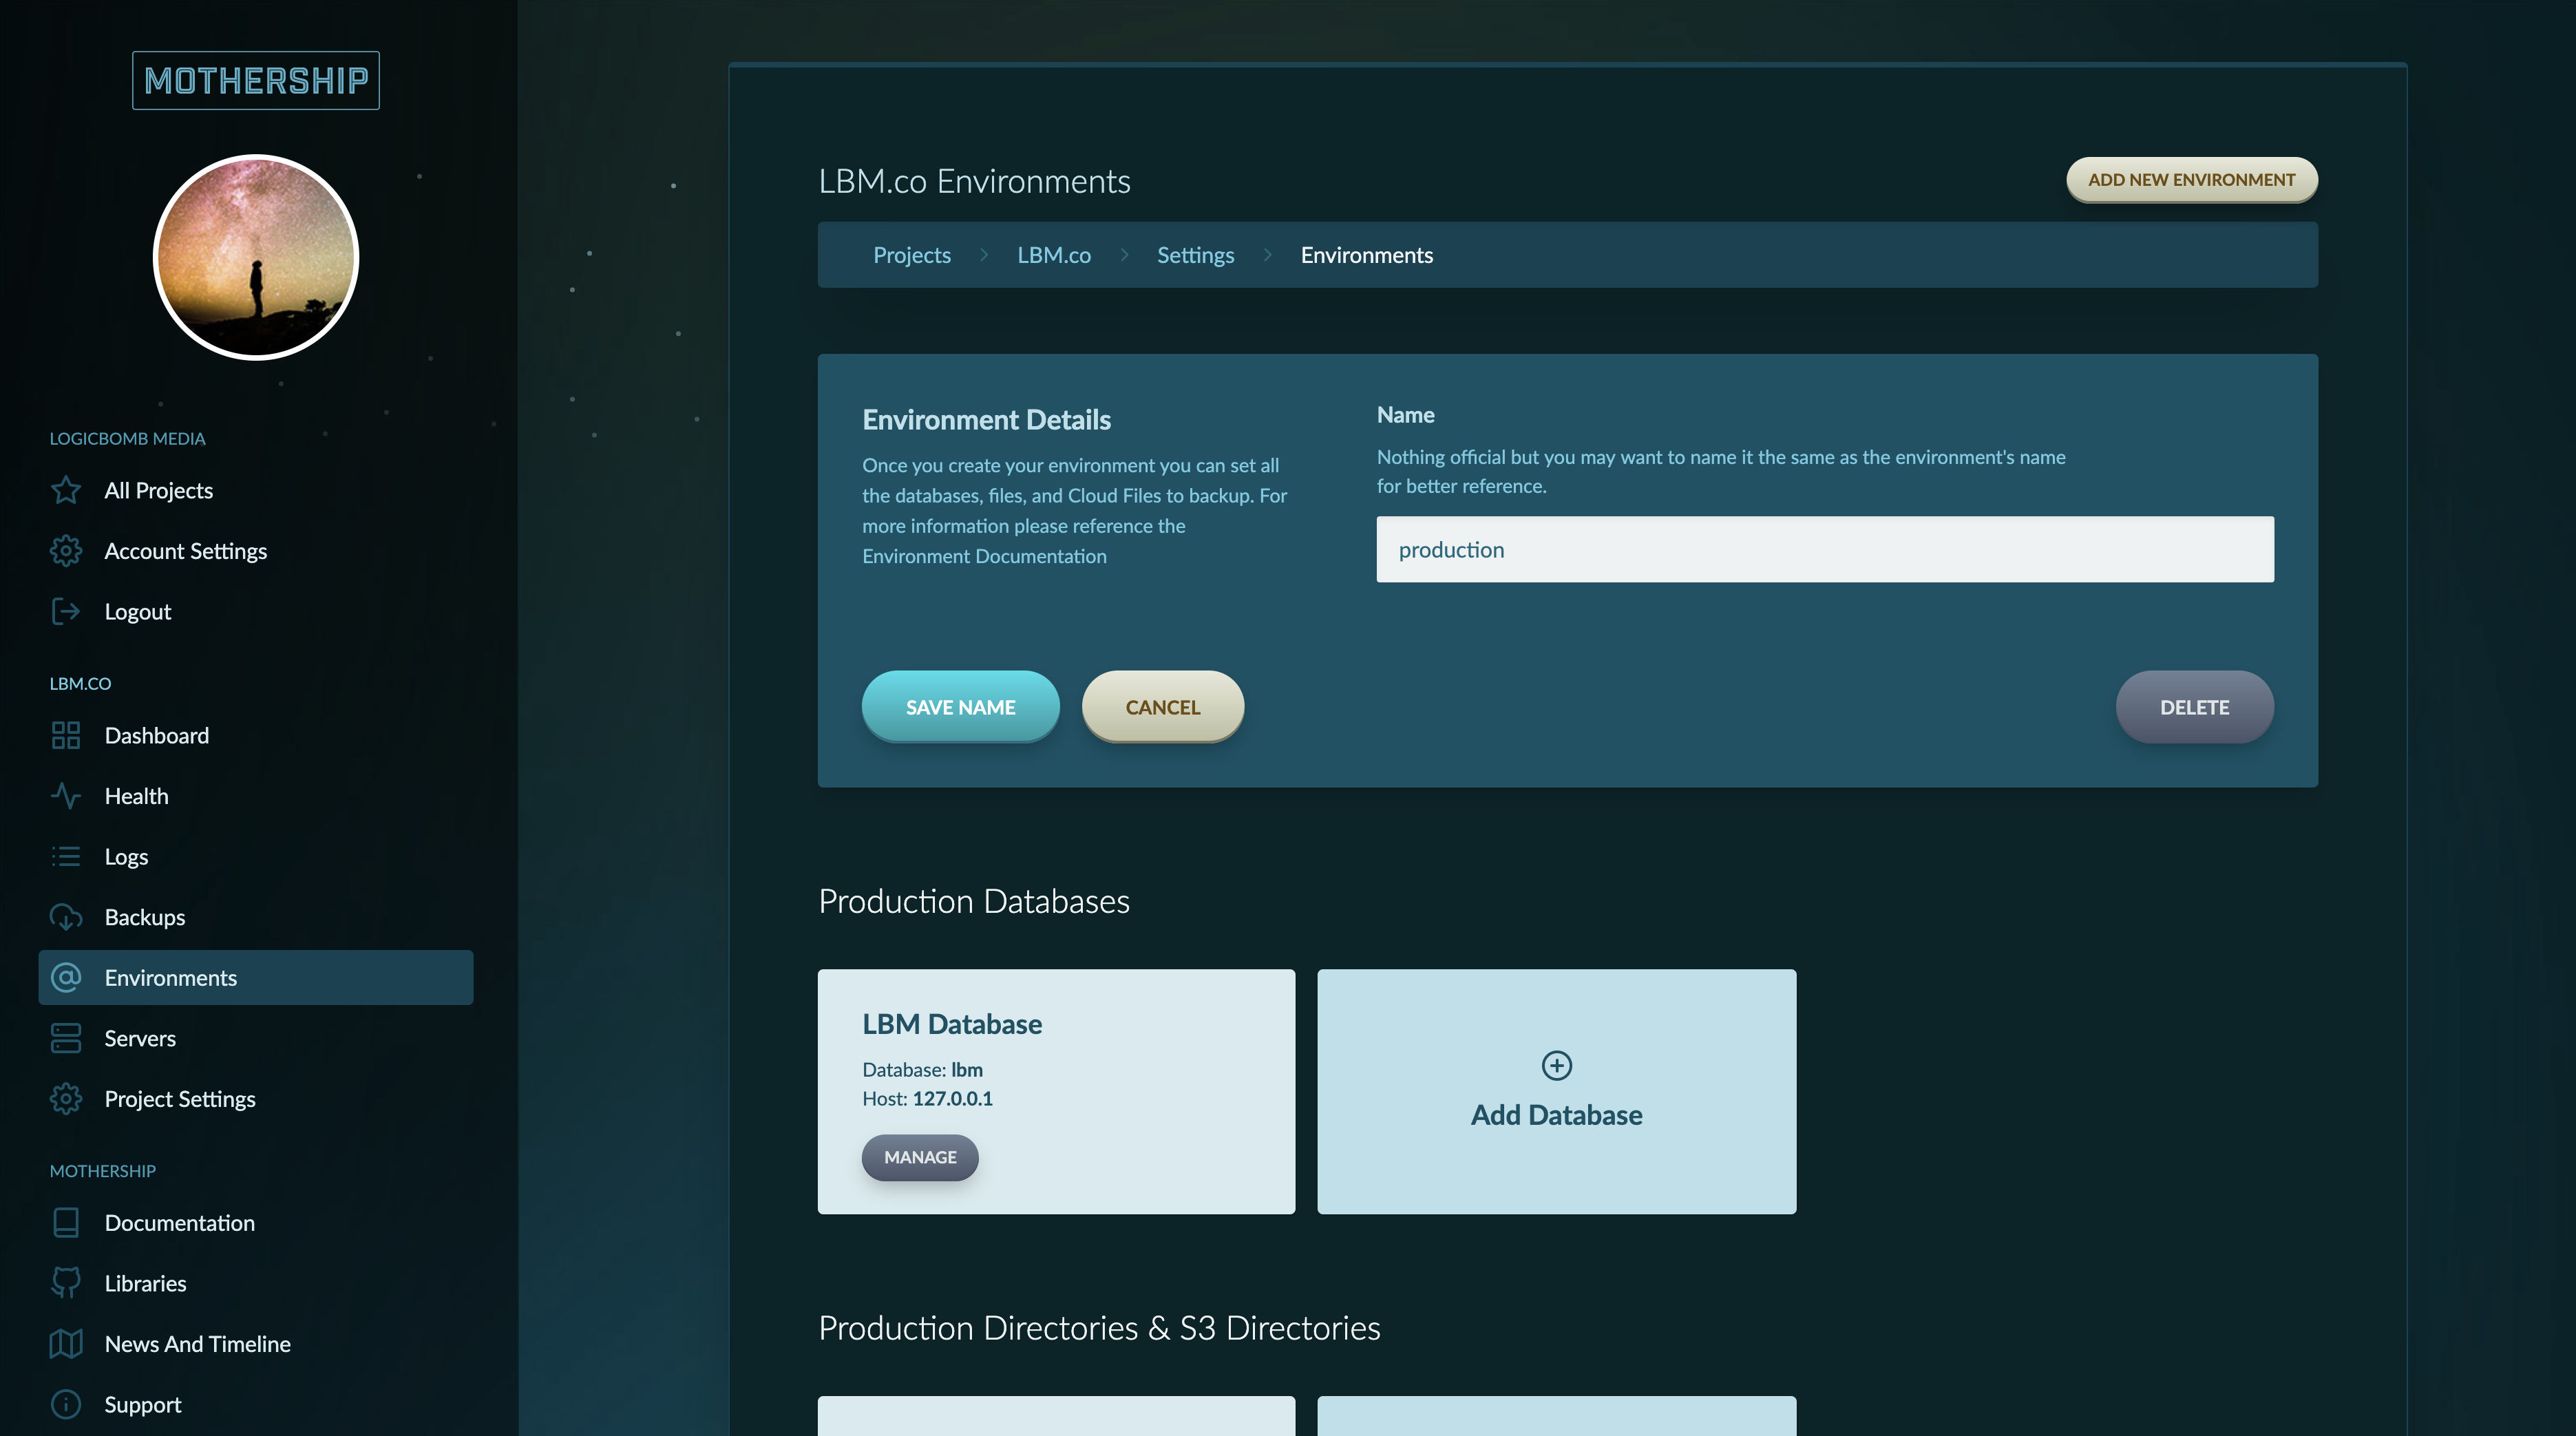Open the Environment Documentation link
Viewport: 2576px width, 1436px height.
click(x=984, y=556)
